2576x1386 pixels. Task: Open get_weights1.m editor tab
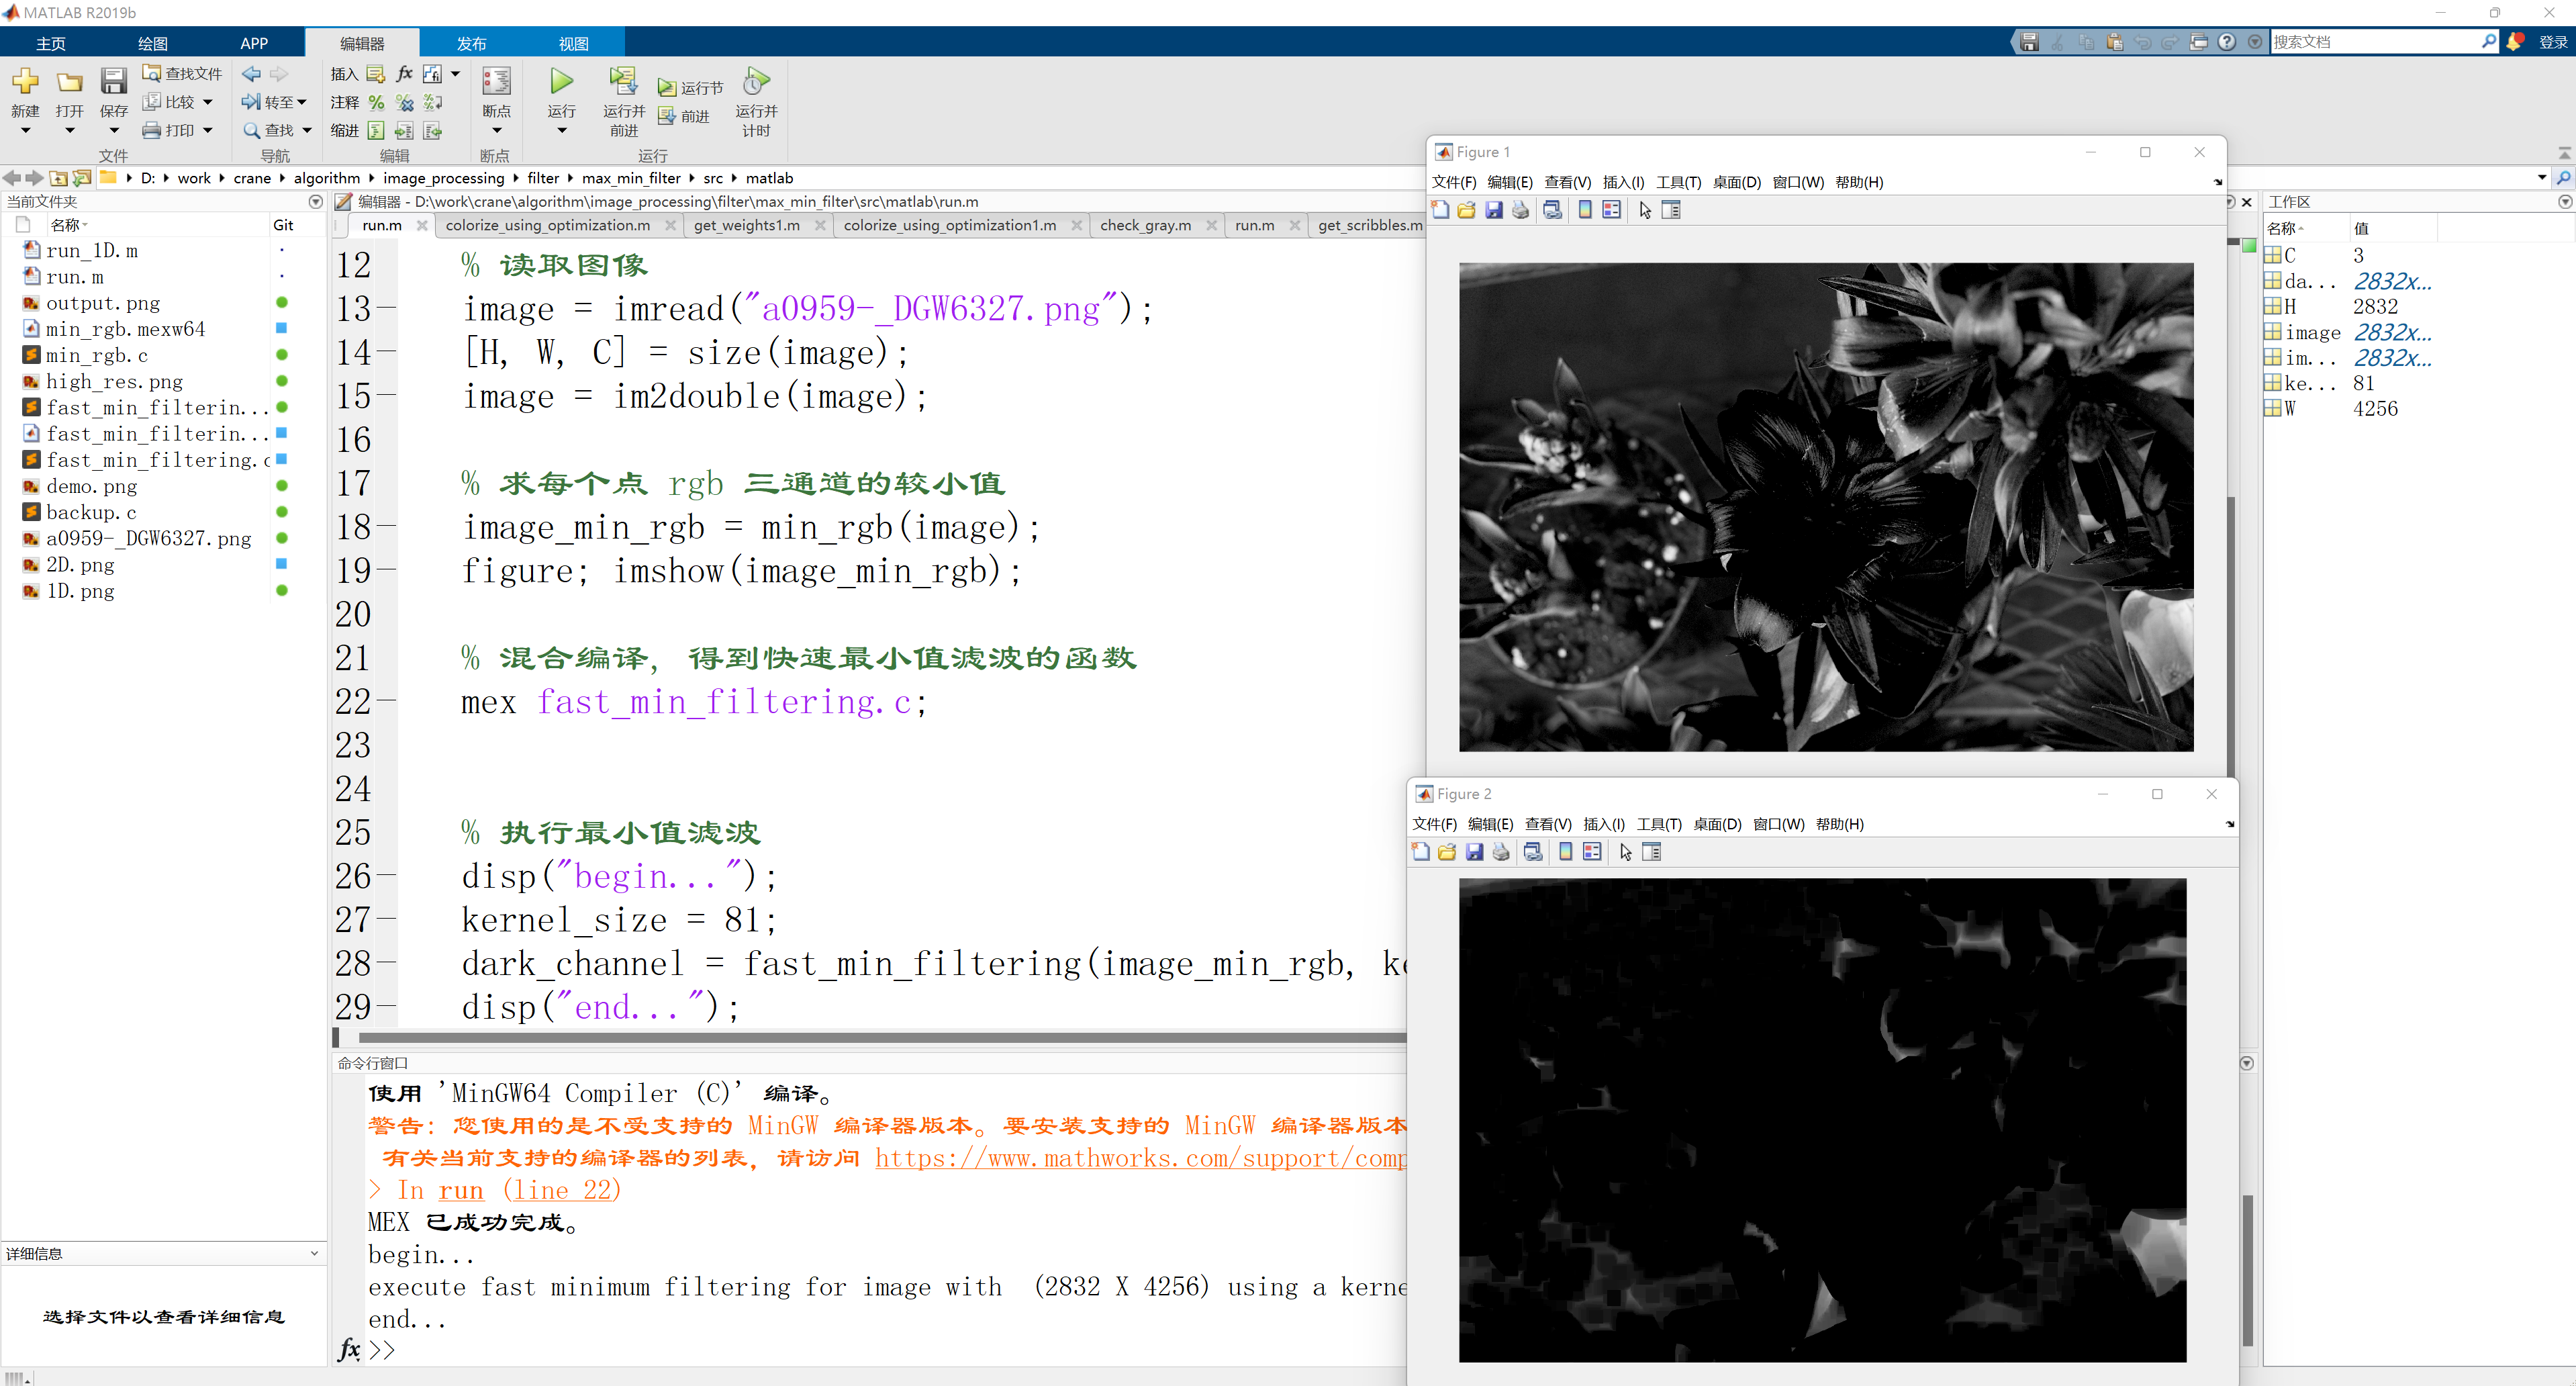pyautogui.click(x=746, y=226)
